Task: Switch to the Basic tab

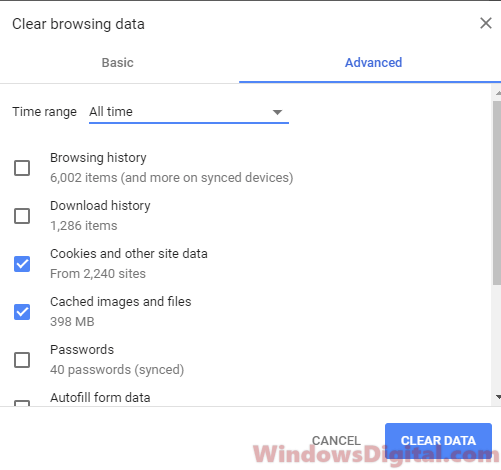Action: coord(118,63)
